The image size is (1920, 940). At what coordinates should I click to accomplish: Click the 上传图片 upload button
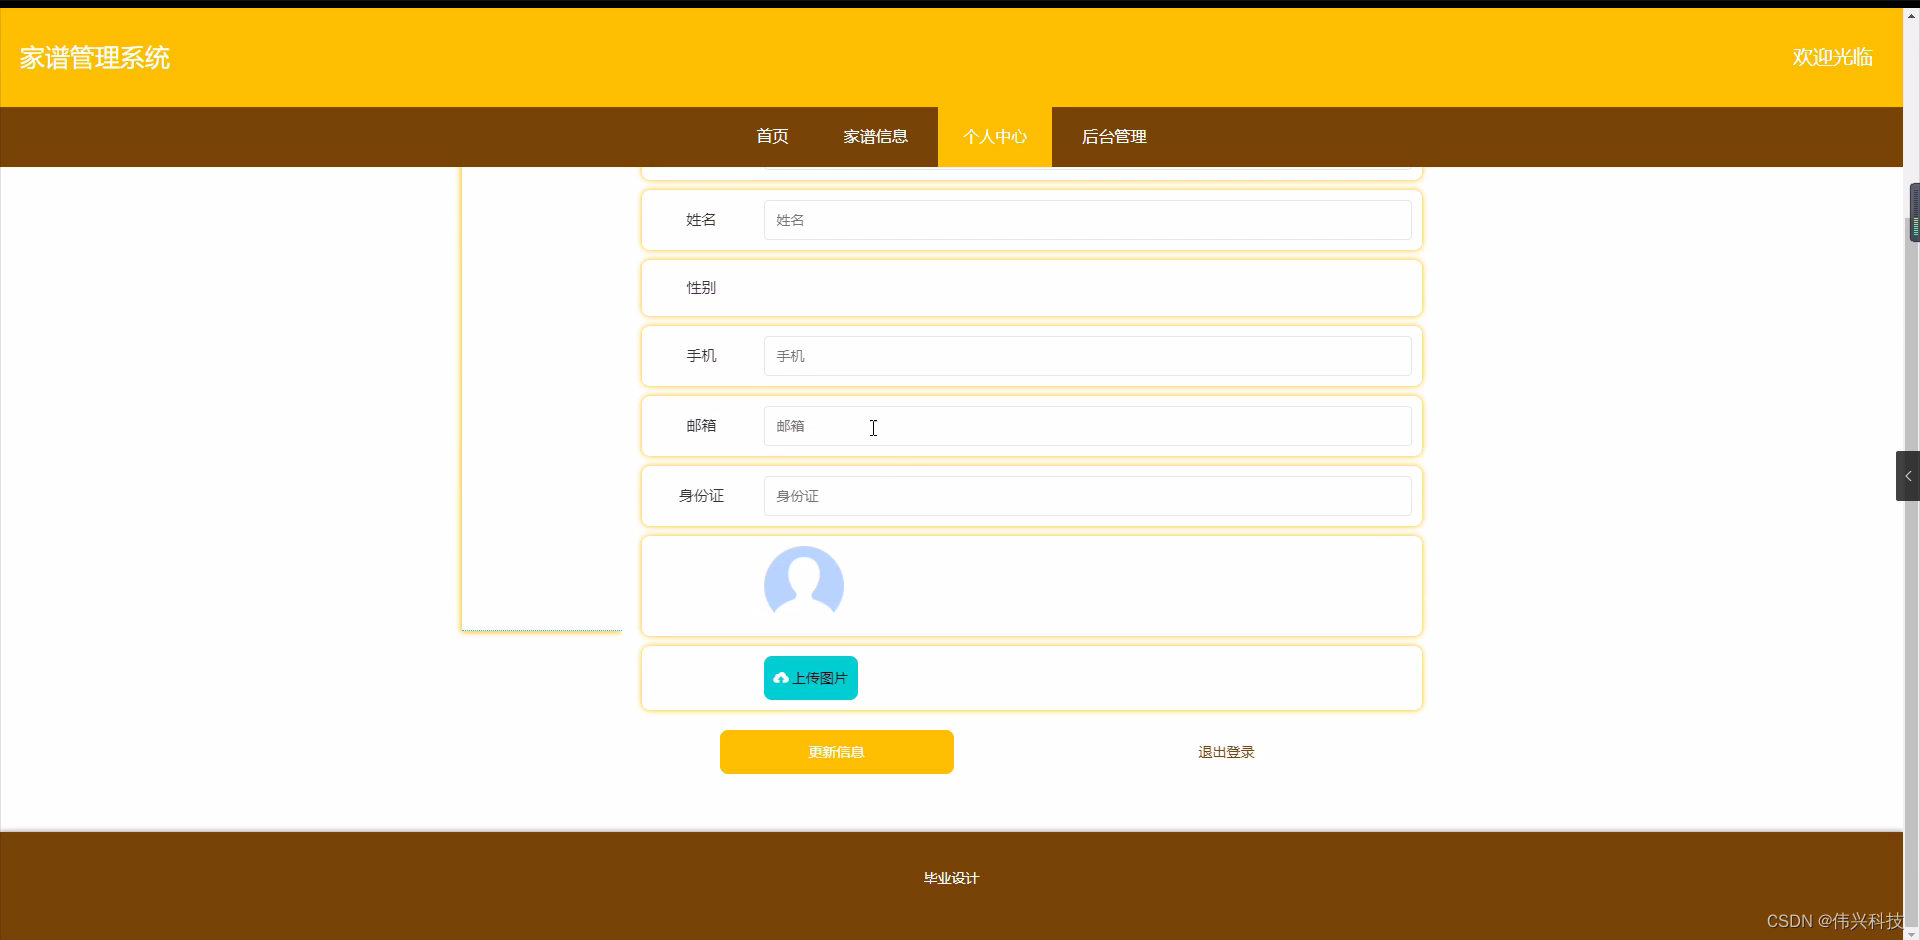click(x=810, y=677)
